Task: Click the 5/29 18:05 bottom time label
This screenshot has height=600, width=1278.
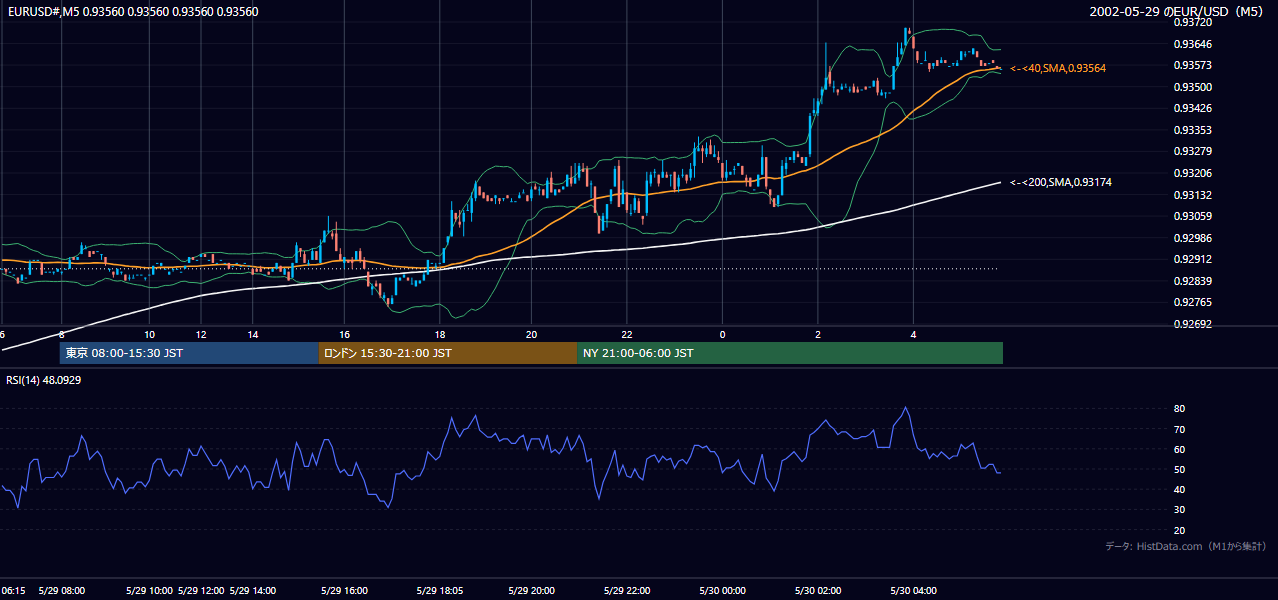Action: [x=438, y=591]
